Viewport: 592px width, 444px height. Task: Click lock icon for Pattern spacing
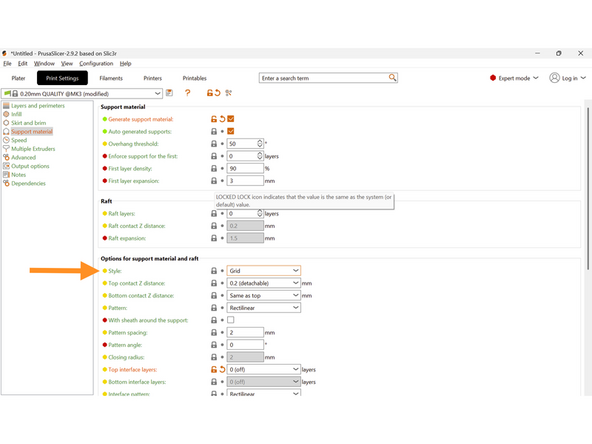(x=214, y=333)
